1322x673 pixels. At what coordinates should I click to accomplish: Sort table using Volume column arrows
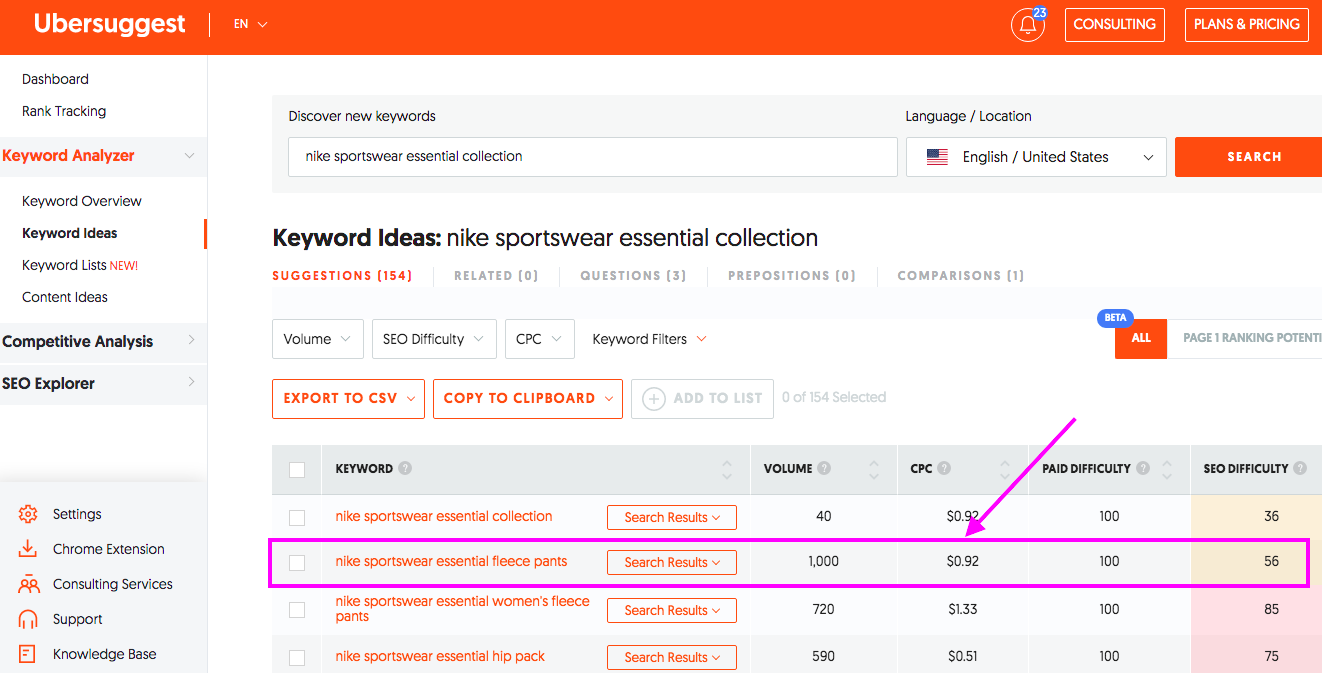click(x=874, y=469)
